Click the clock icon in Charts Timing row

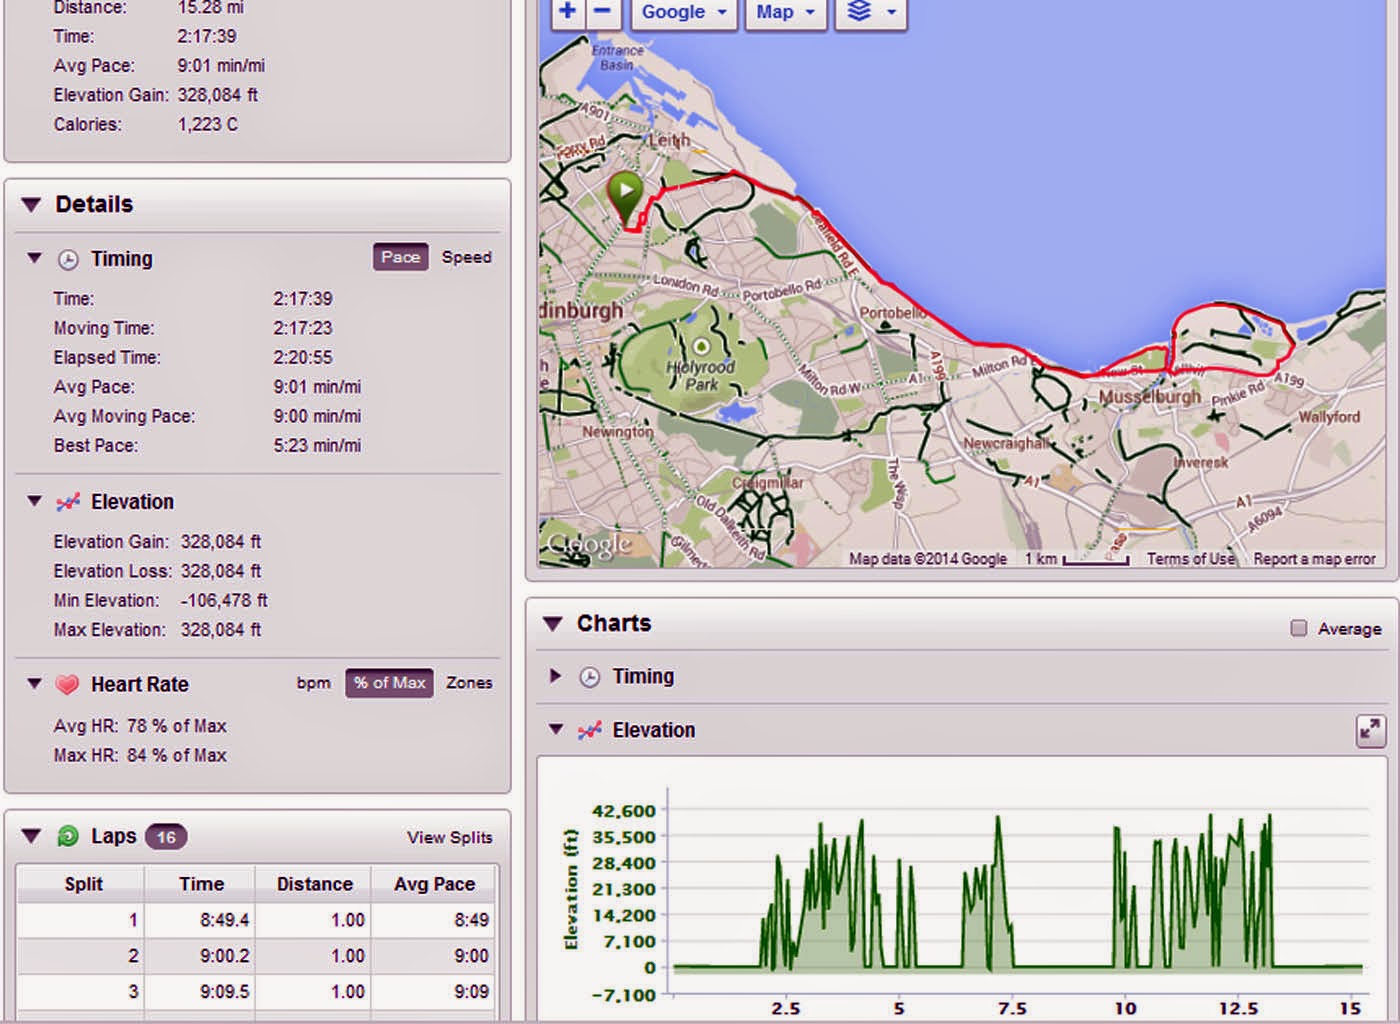590,677
